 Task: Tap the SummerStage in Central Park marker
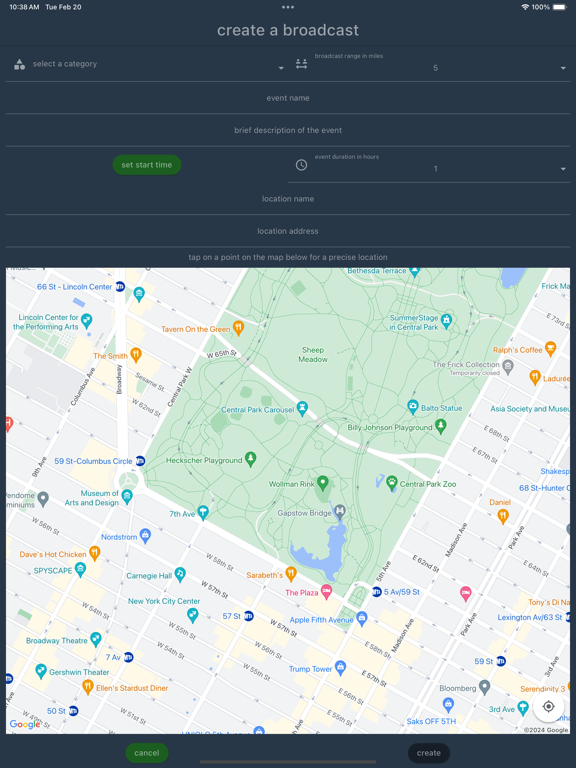point(446,321)
